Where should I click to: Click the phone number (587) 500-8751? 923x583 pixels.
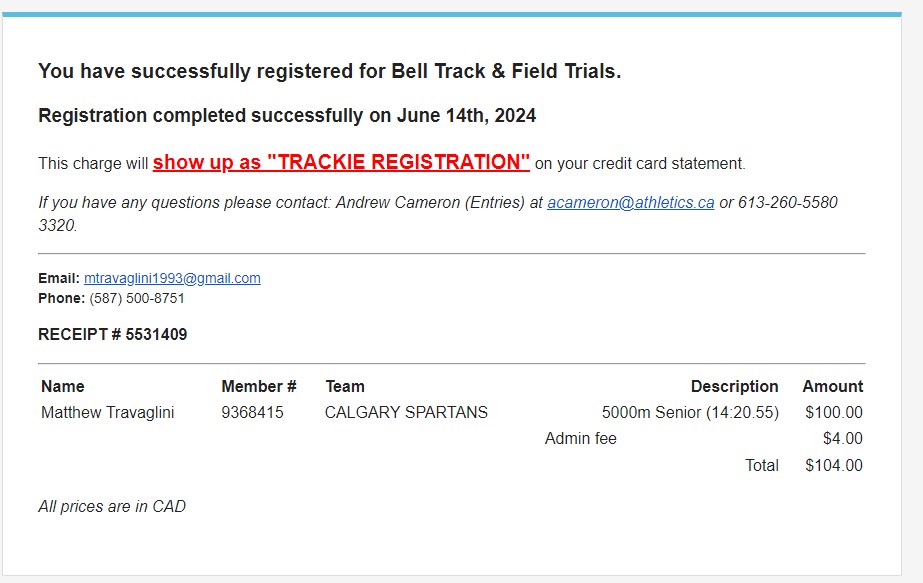click(137, 299)
